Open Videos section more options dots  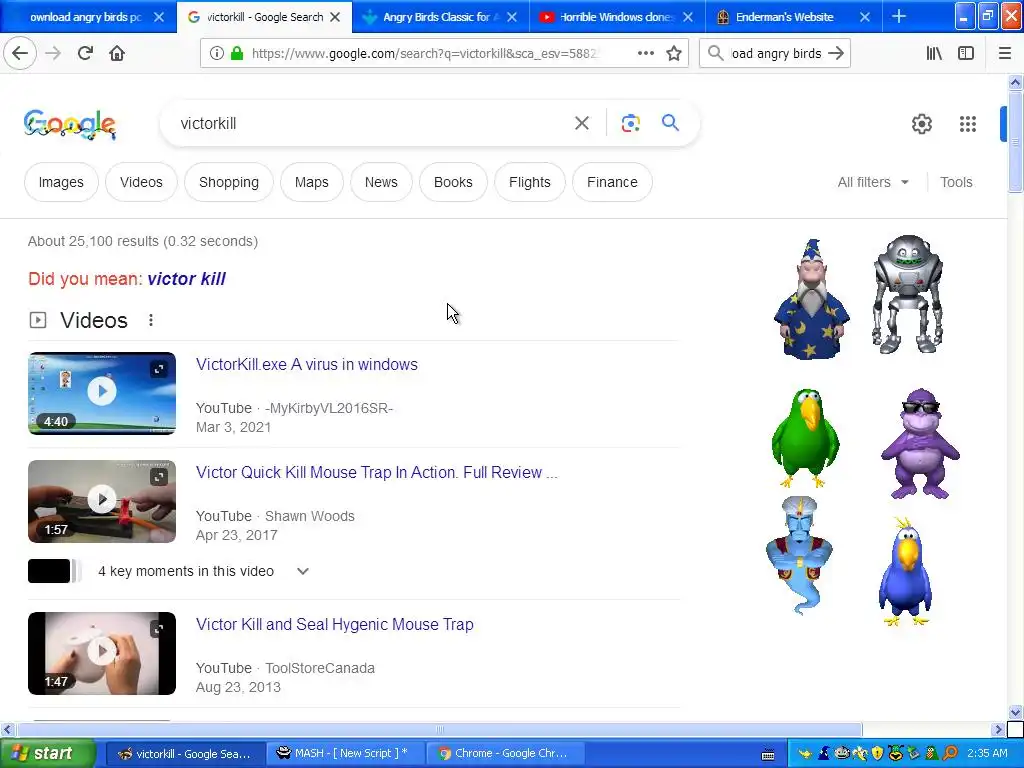point(151,320)
